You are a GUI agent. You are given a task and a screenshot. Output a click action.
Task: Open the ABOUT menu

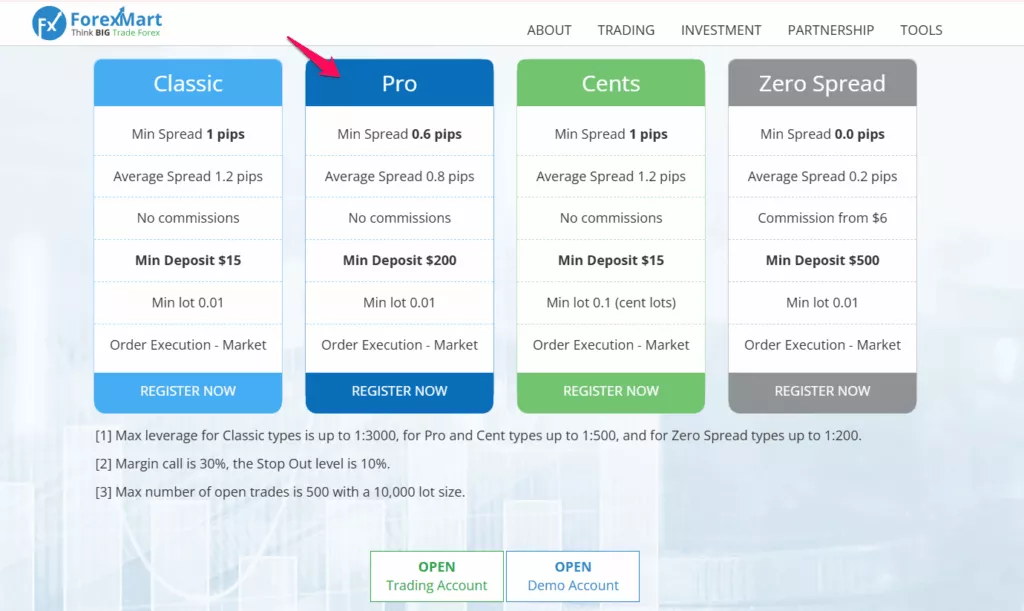[x=549, y=30]
